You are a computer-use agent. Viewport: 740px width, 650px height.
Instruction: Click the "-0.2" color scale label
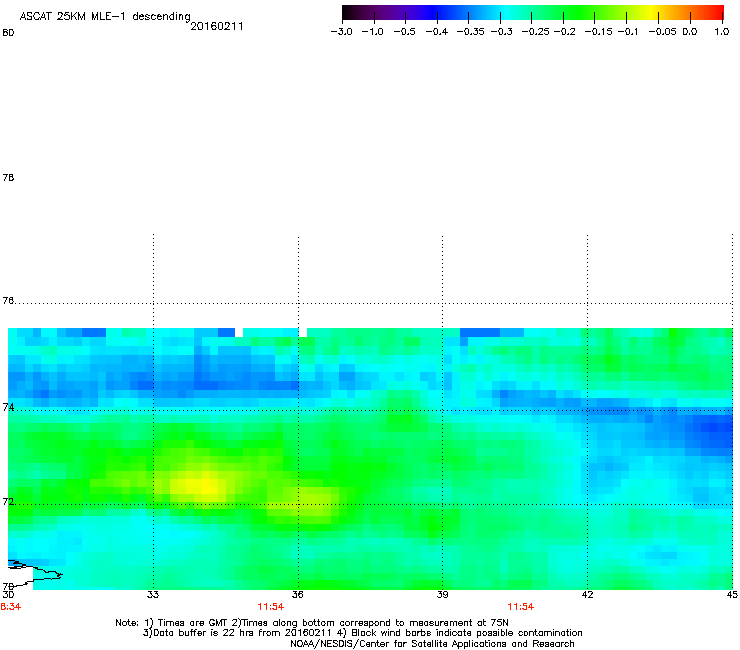(564, 32)
